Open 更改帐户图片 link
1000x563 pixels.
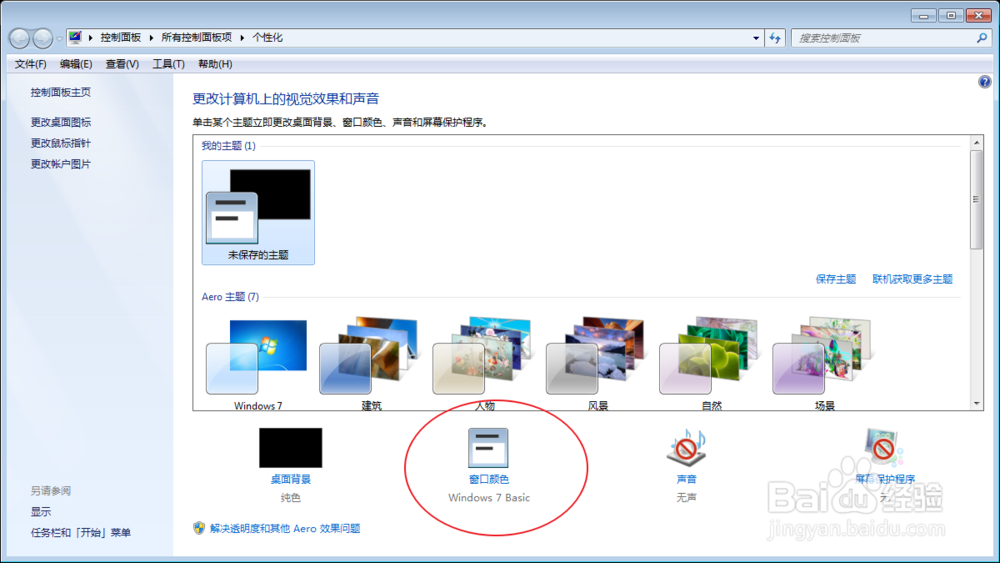61,164
